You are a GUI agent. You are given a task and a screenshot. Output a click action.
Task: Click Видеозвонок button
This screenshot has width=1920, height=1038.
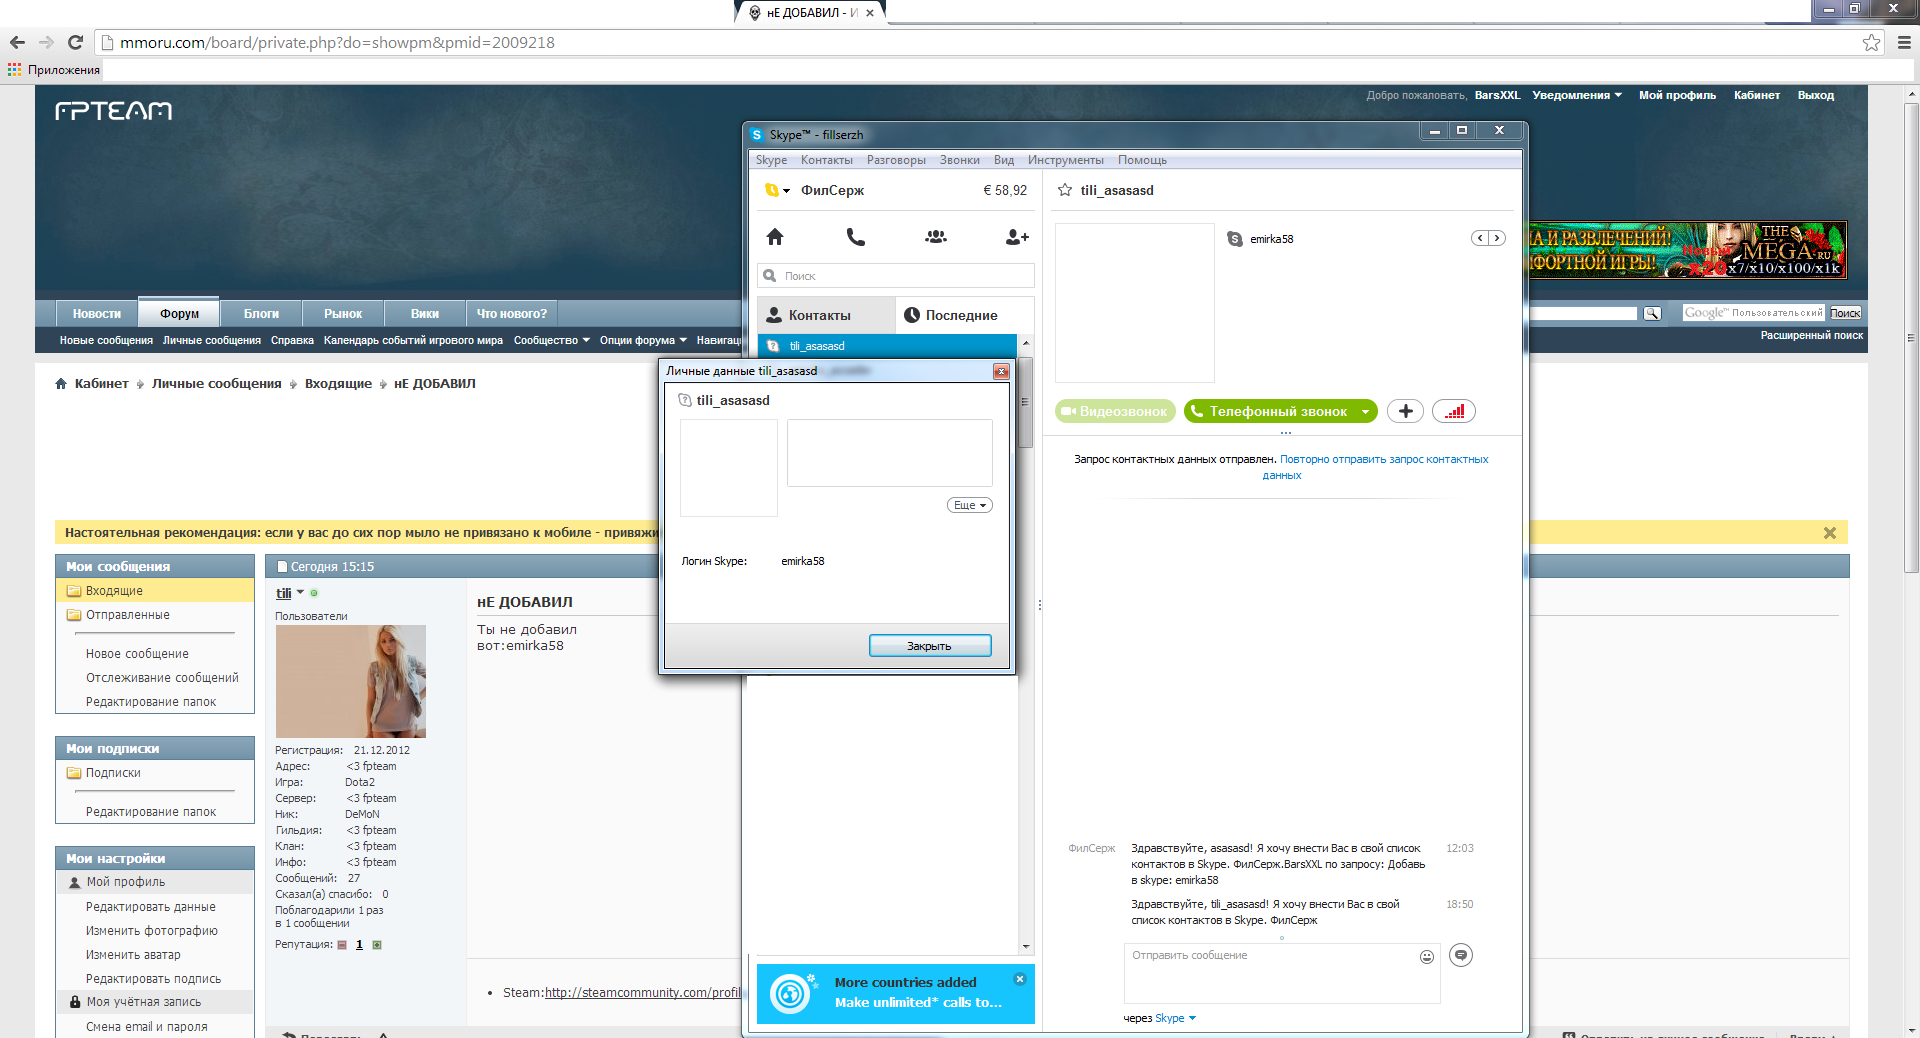click(x=1115, y=411)
